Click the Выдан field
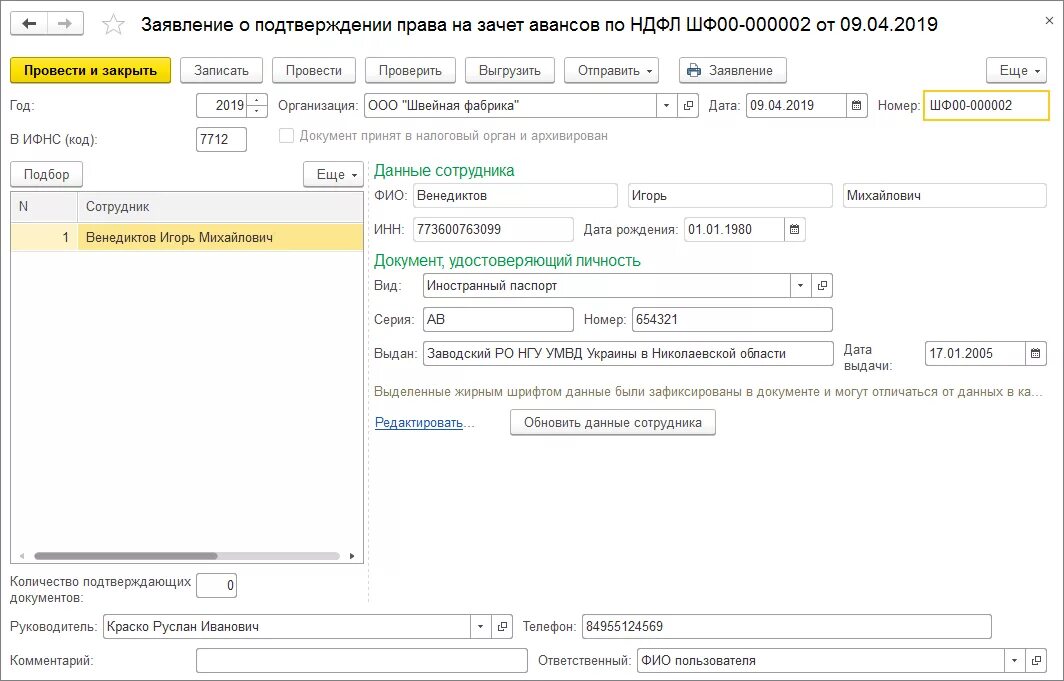Image resolution: width=1064 pixels, height=681 pixels. click(x=628, y=353)
